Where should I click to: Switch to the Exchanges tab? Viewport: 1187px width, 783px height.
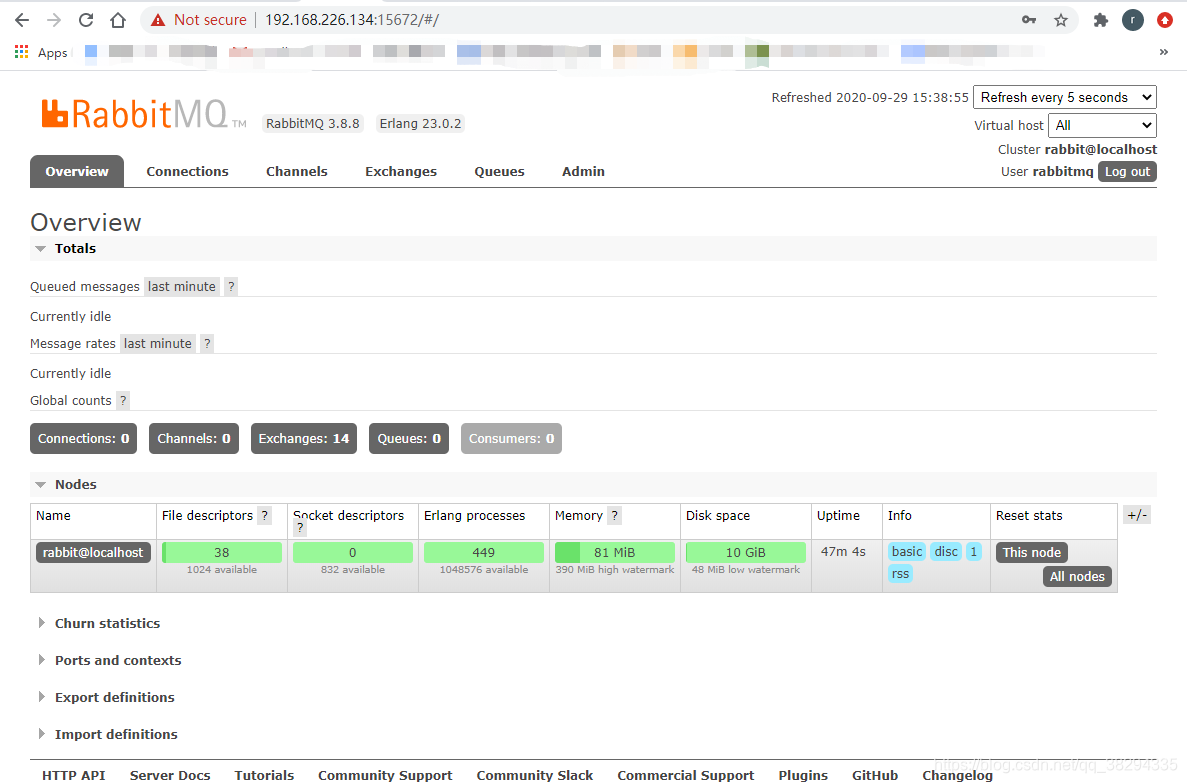pos(400,171)
